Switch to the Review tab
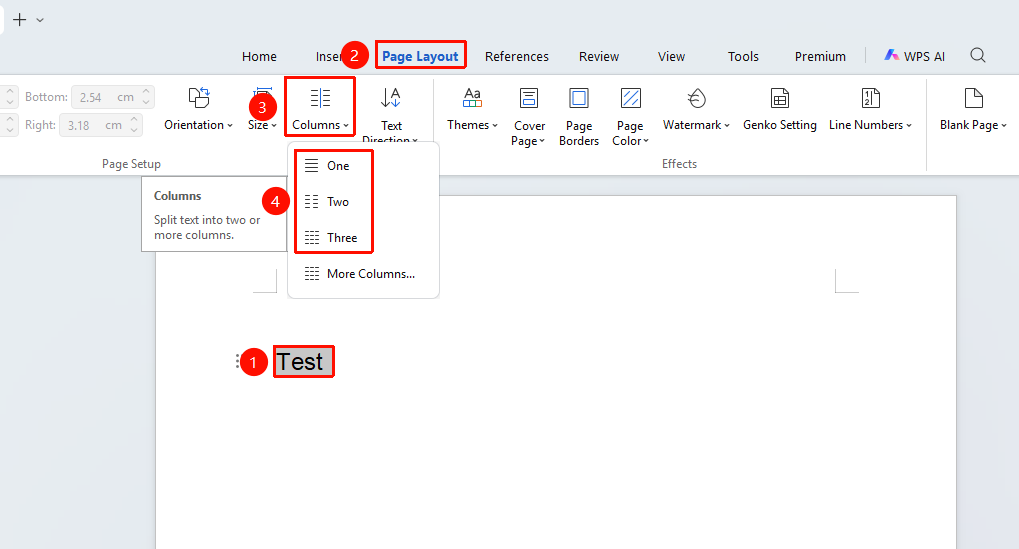1019x549 pixels. coord(599,57)
